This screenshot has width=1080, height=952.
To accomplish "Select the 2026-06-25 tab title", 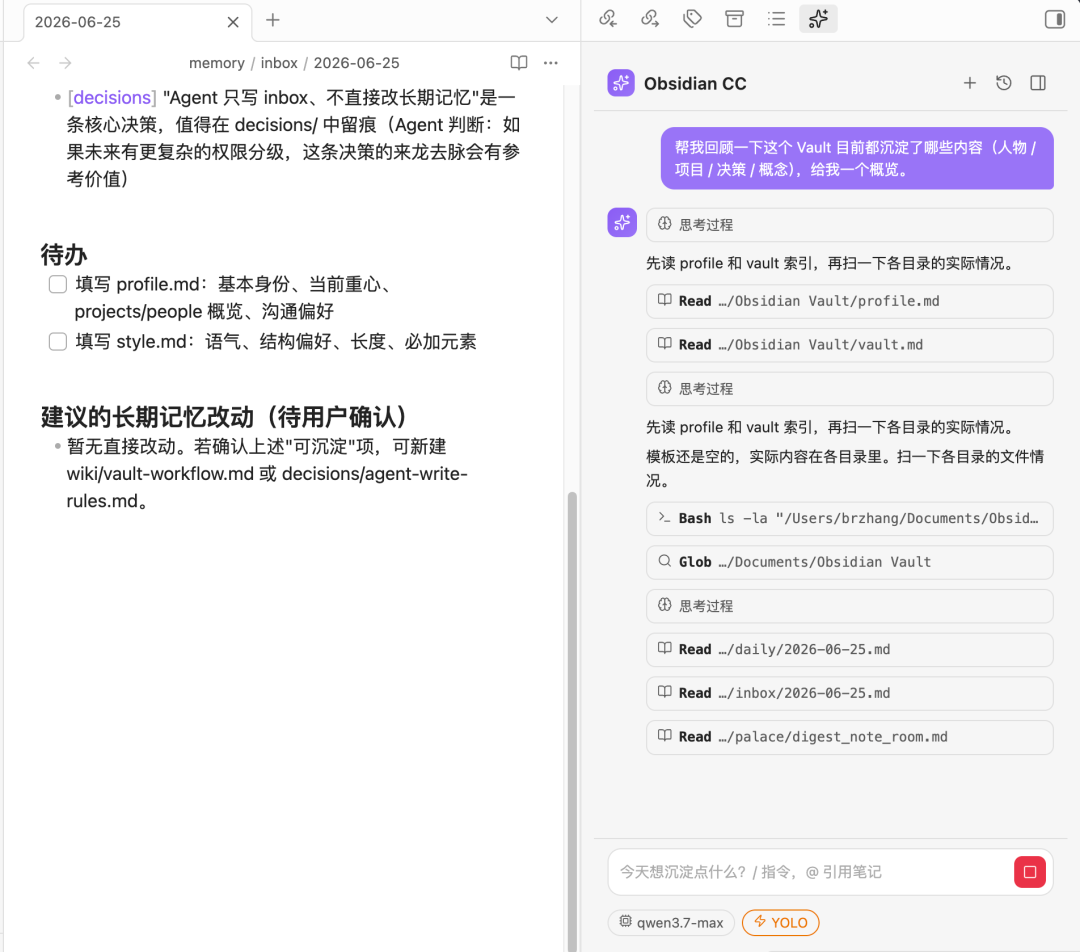I will click(78, 22).
